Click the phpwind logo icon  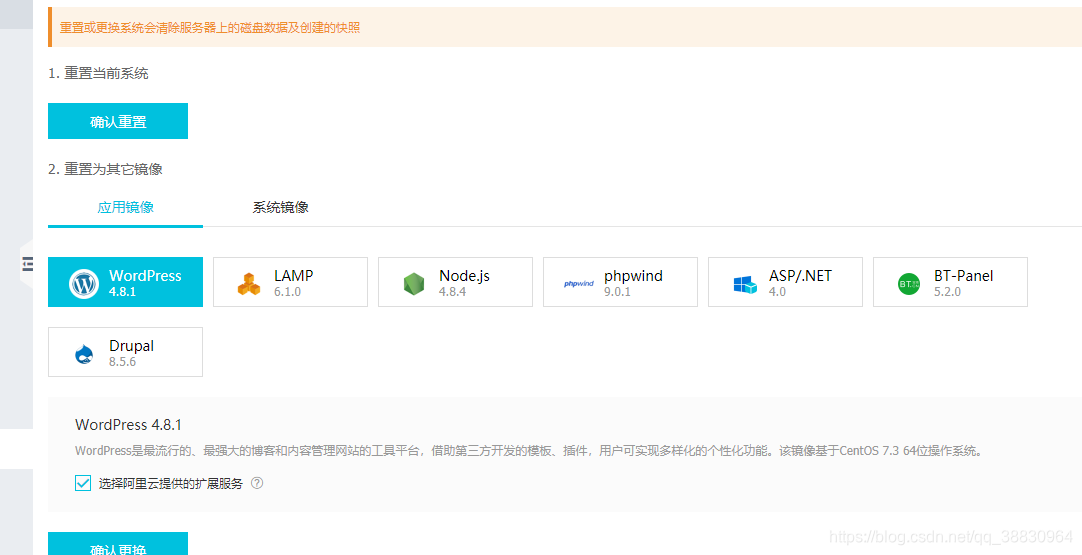tap(578, 284)
